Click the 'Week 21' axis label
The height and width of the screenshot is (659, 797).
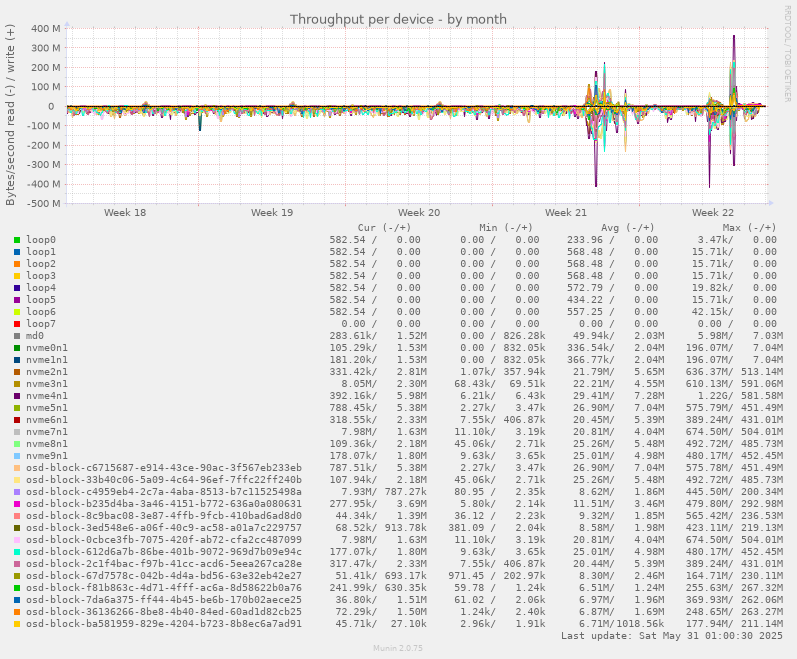point(566,212)
